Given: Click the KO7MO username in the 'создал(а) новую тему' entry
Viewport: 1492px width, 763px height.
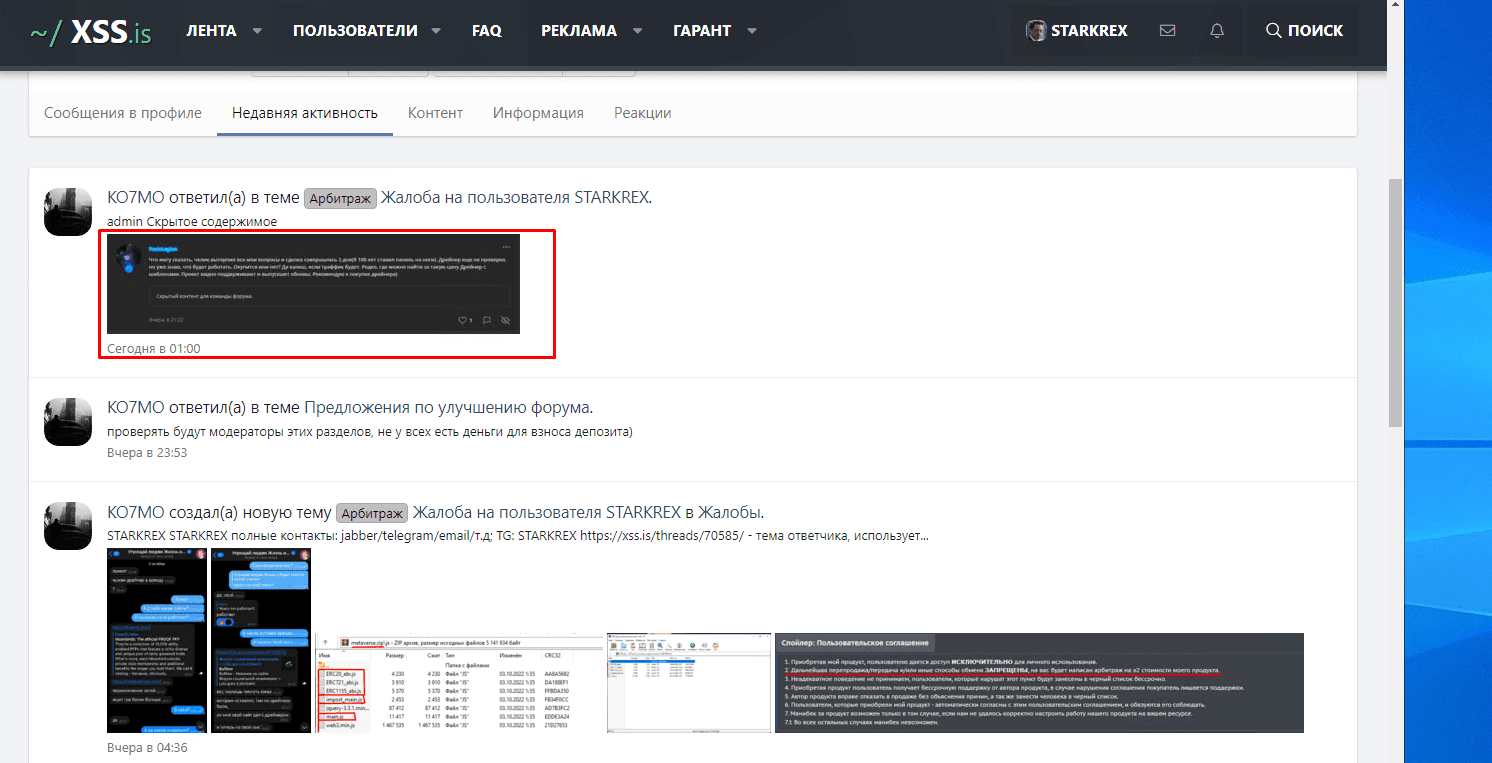Looking at the screenshot, I should 135,513.
